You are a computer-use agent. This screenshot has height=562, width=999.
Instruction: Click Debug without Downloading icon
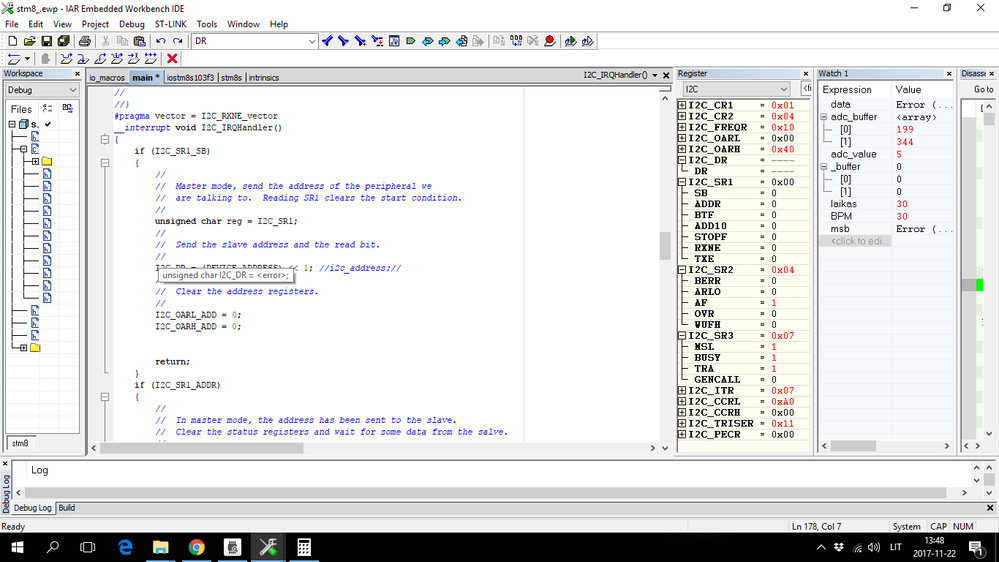click(x=587, y=41)
